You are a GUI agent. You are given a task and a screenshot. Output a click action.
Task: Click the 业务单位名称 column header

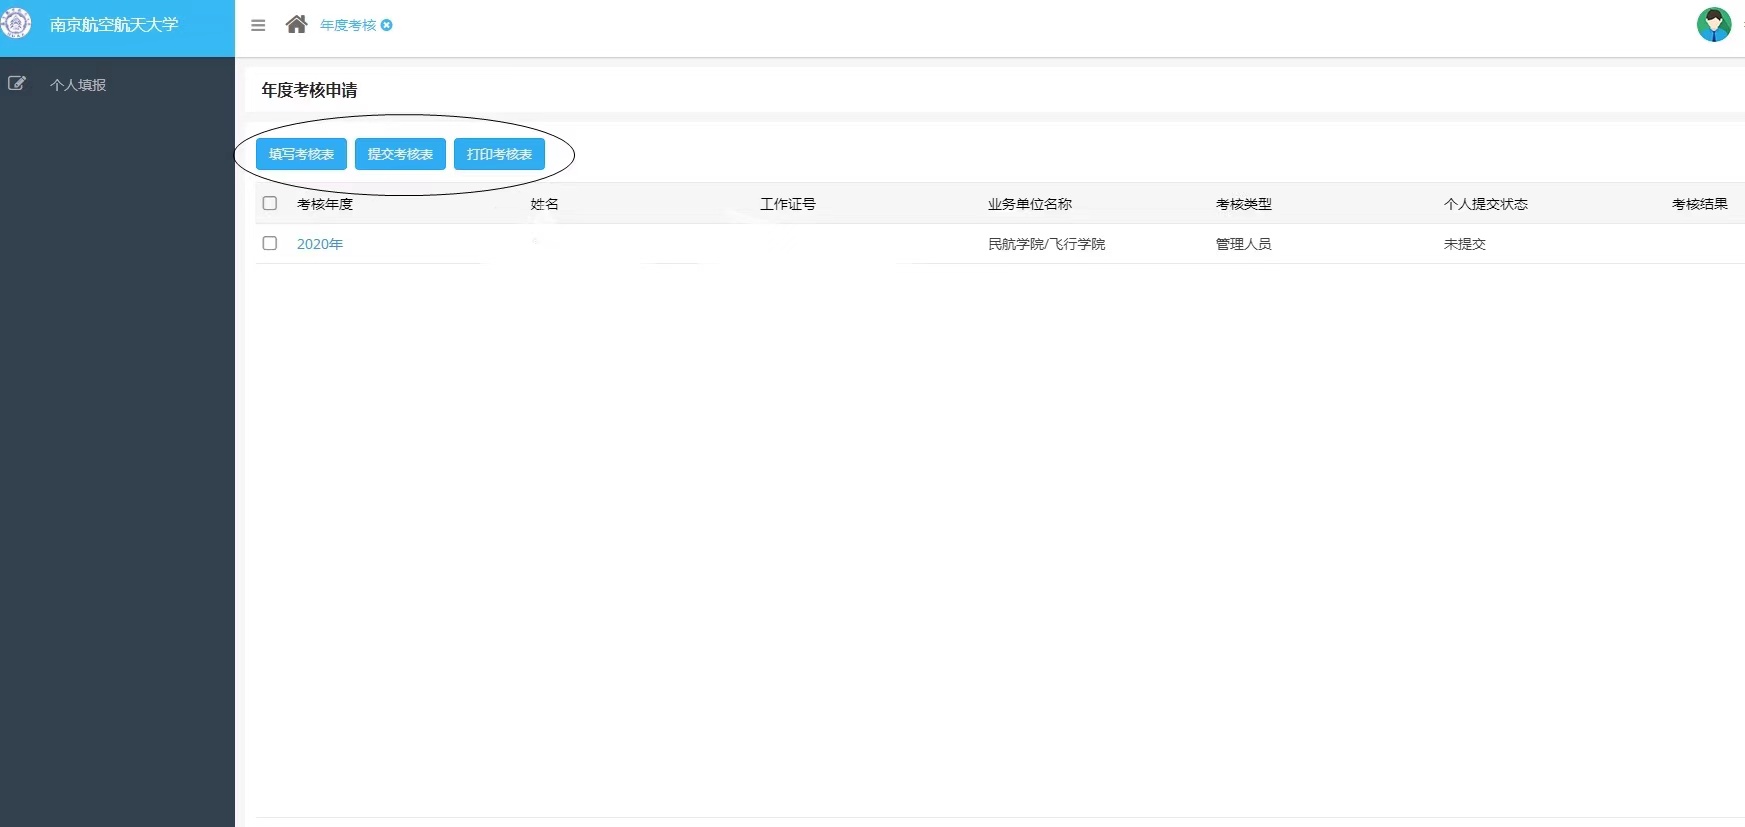[1029, 204]
